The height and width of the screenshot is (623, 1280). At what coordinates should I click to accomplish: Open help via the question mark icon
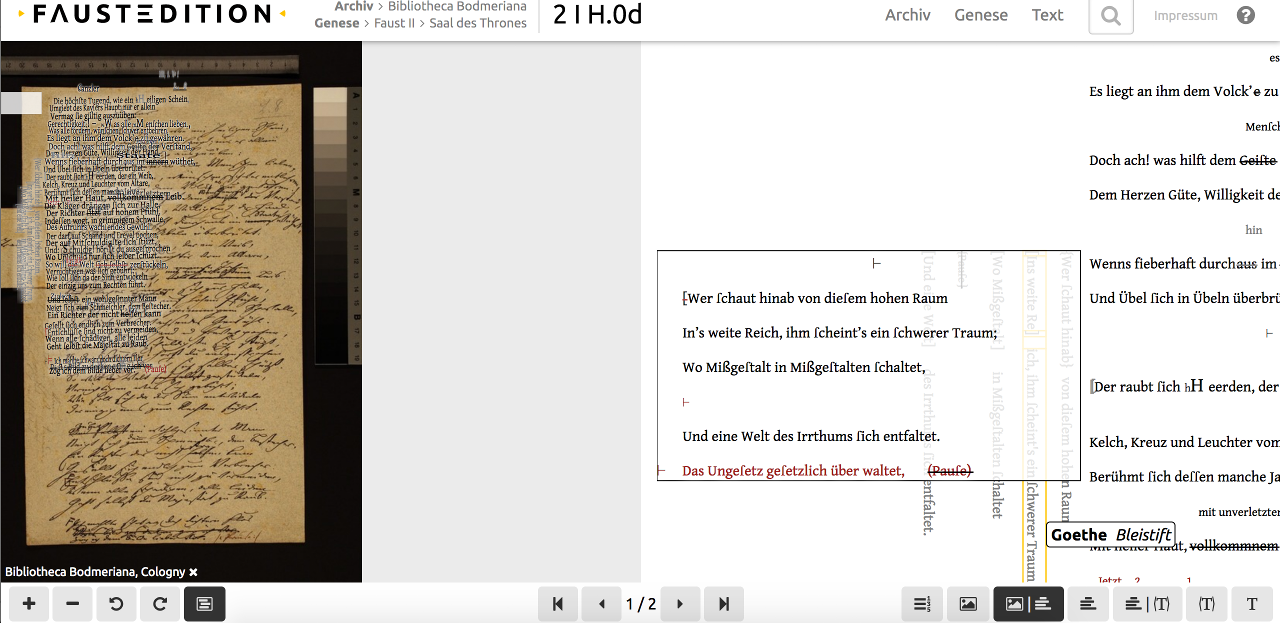[x=1246, y=15]
